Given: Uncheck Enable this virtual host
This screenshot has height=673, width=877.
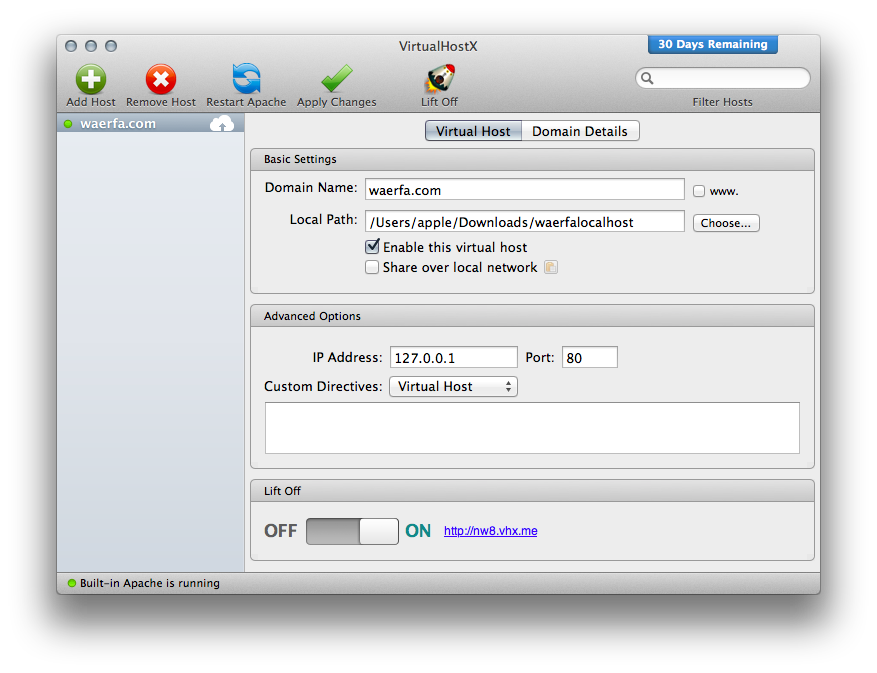Looking at the screenshot, I should click(372, 247).
